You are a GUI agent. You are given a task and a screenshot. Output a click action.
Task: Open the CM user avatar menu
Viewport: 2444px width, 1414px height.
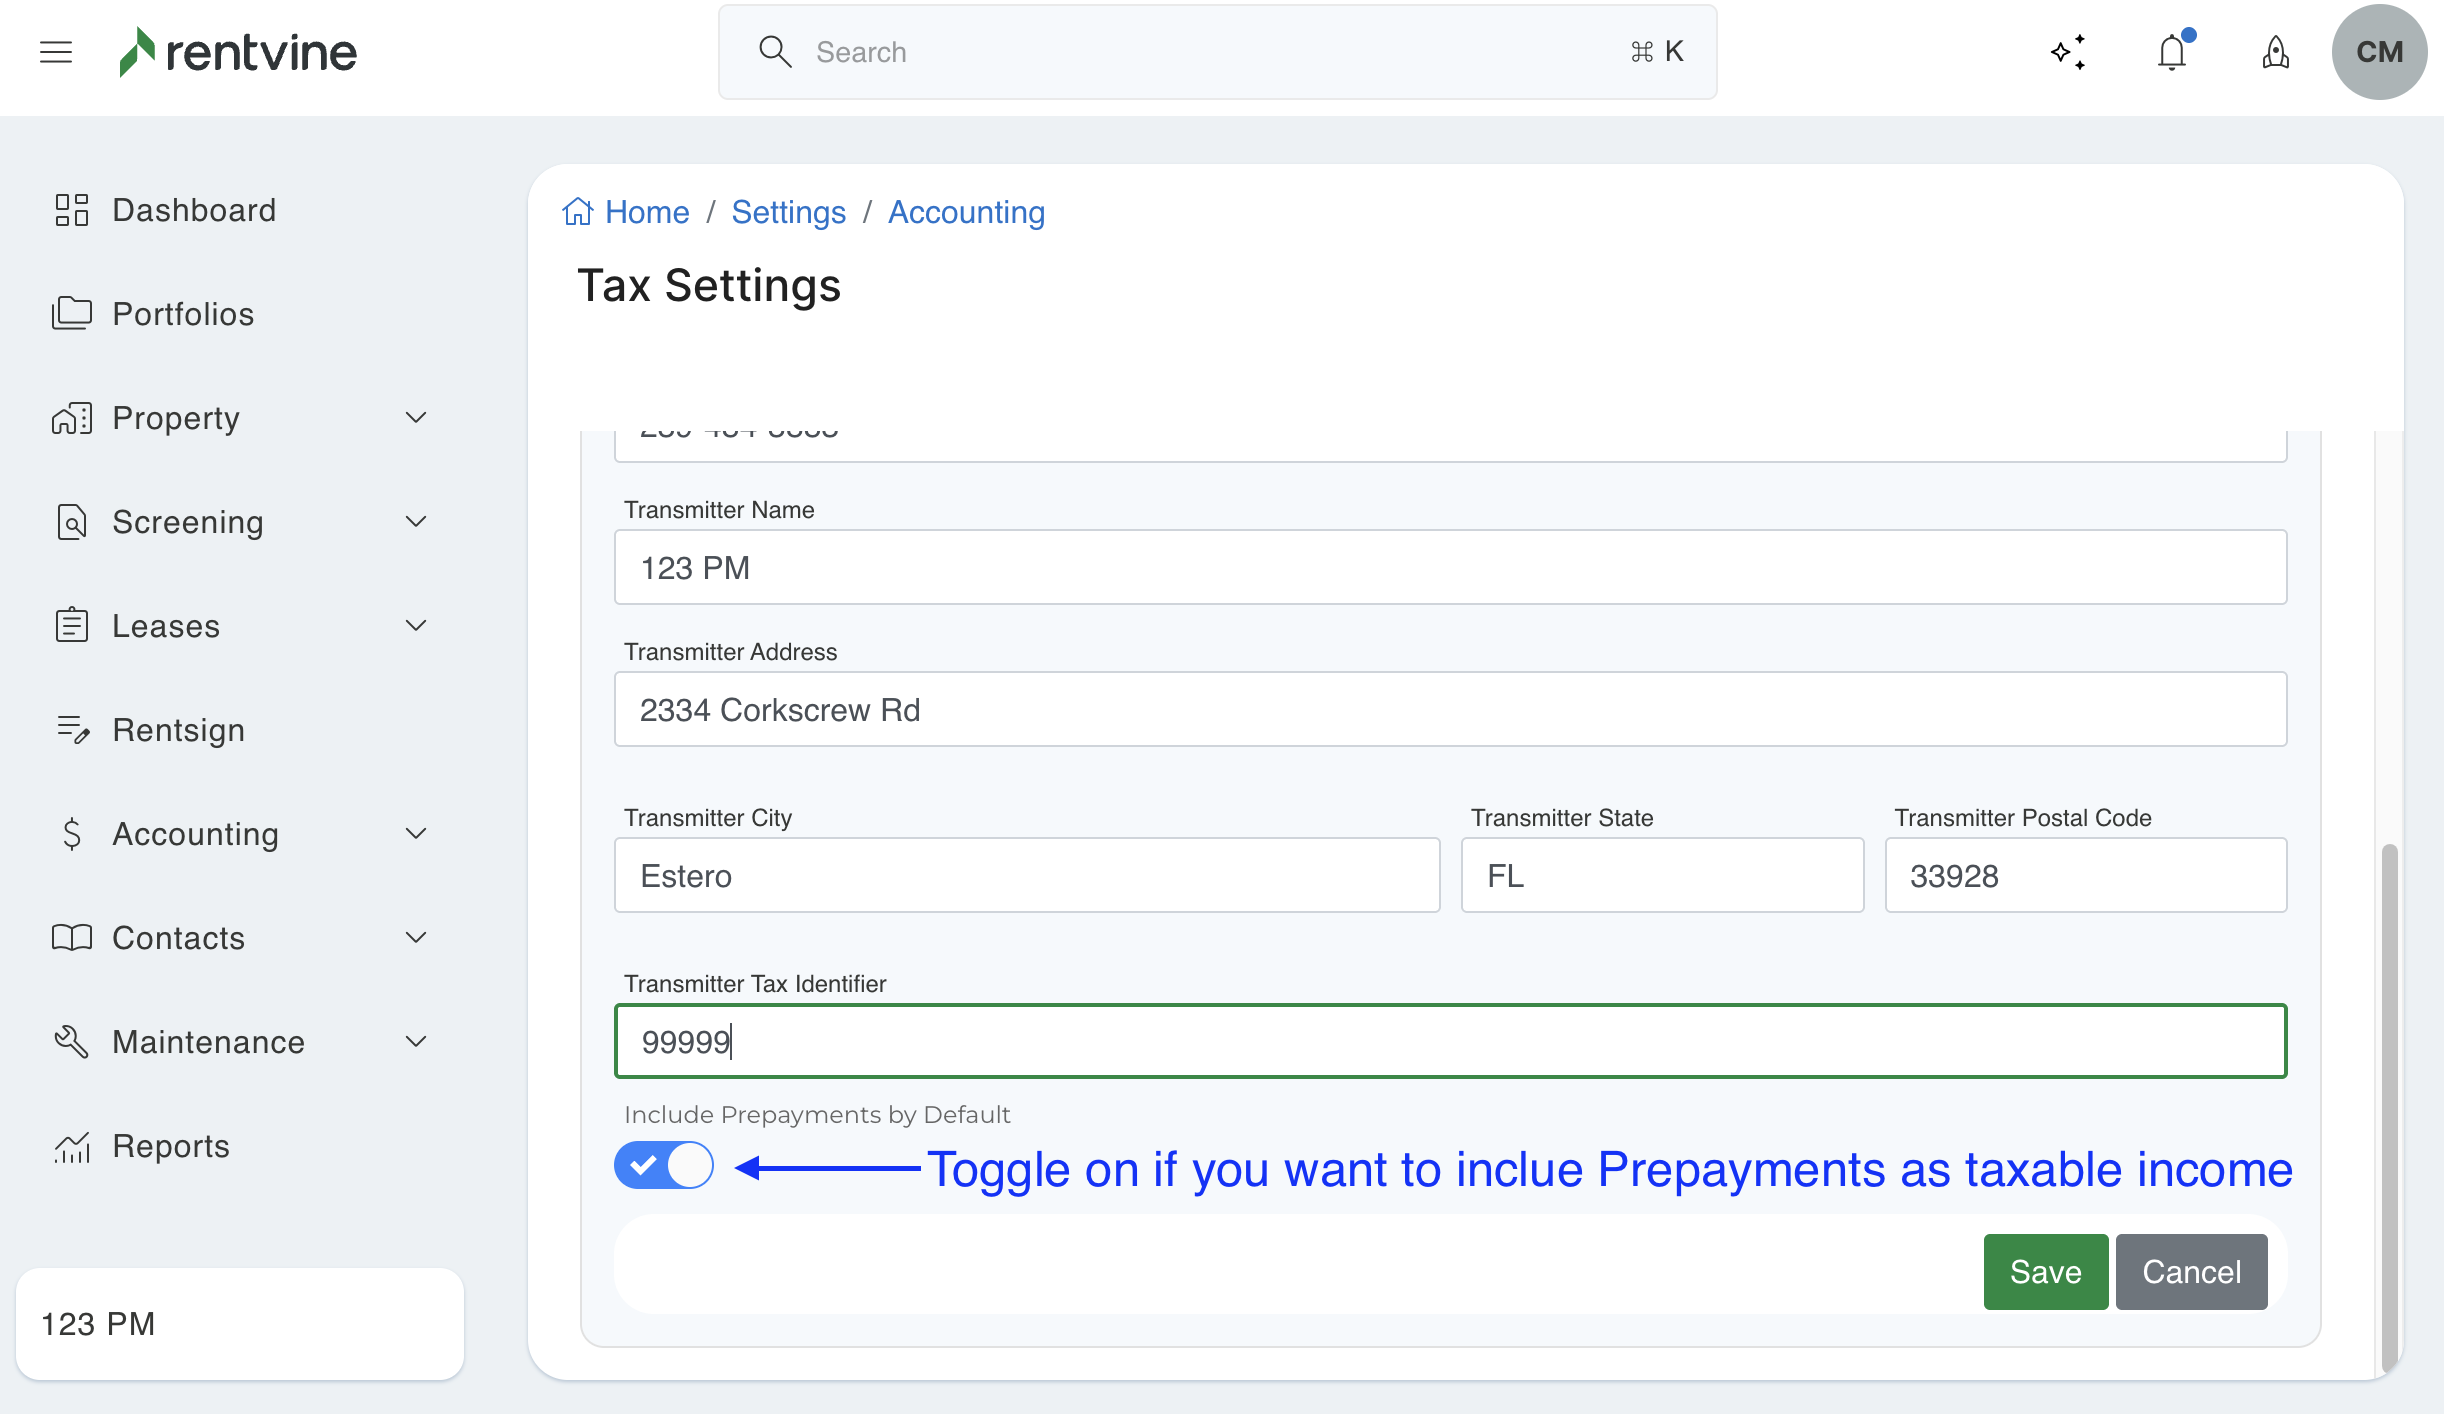pos(2379,52)
